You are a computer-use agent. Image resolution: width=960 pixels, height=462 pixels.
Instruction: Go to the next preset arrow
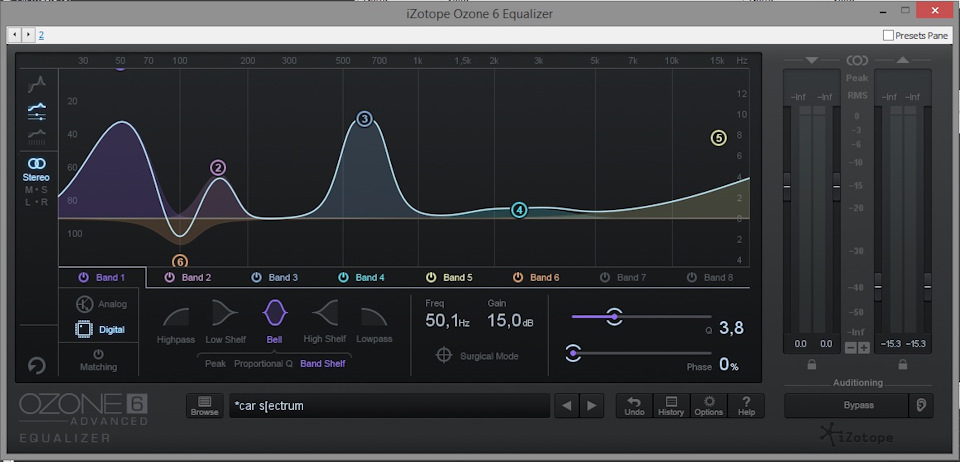[x=593, y=405]
